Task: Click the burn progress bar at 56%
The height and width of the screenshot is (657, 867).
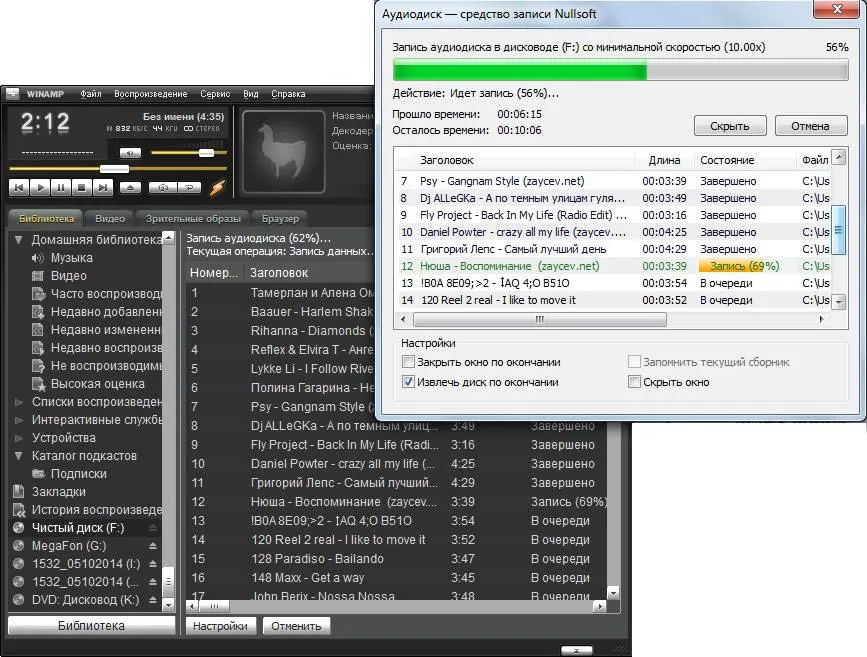Action: (620, 70)
